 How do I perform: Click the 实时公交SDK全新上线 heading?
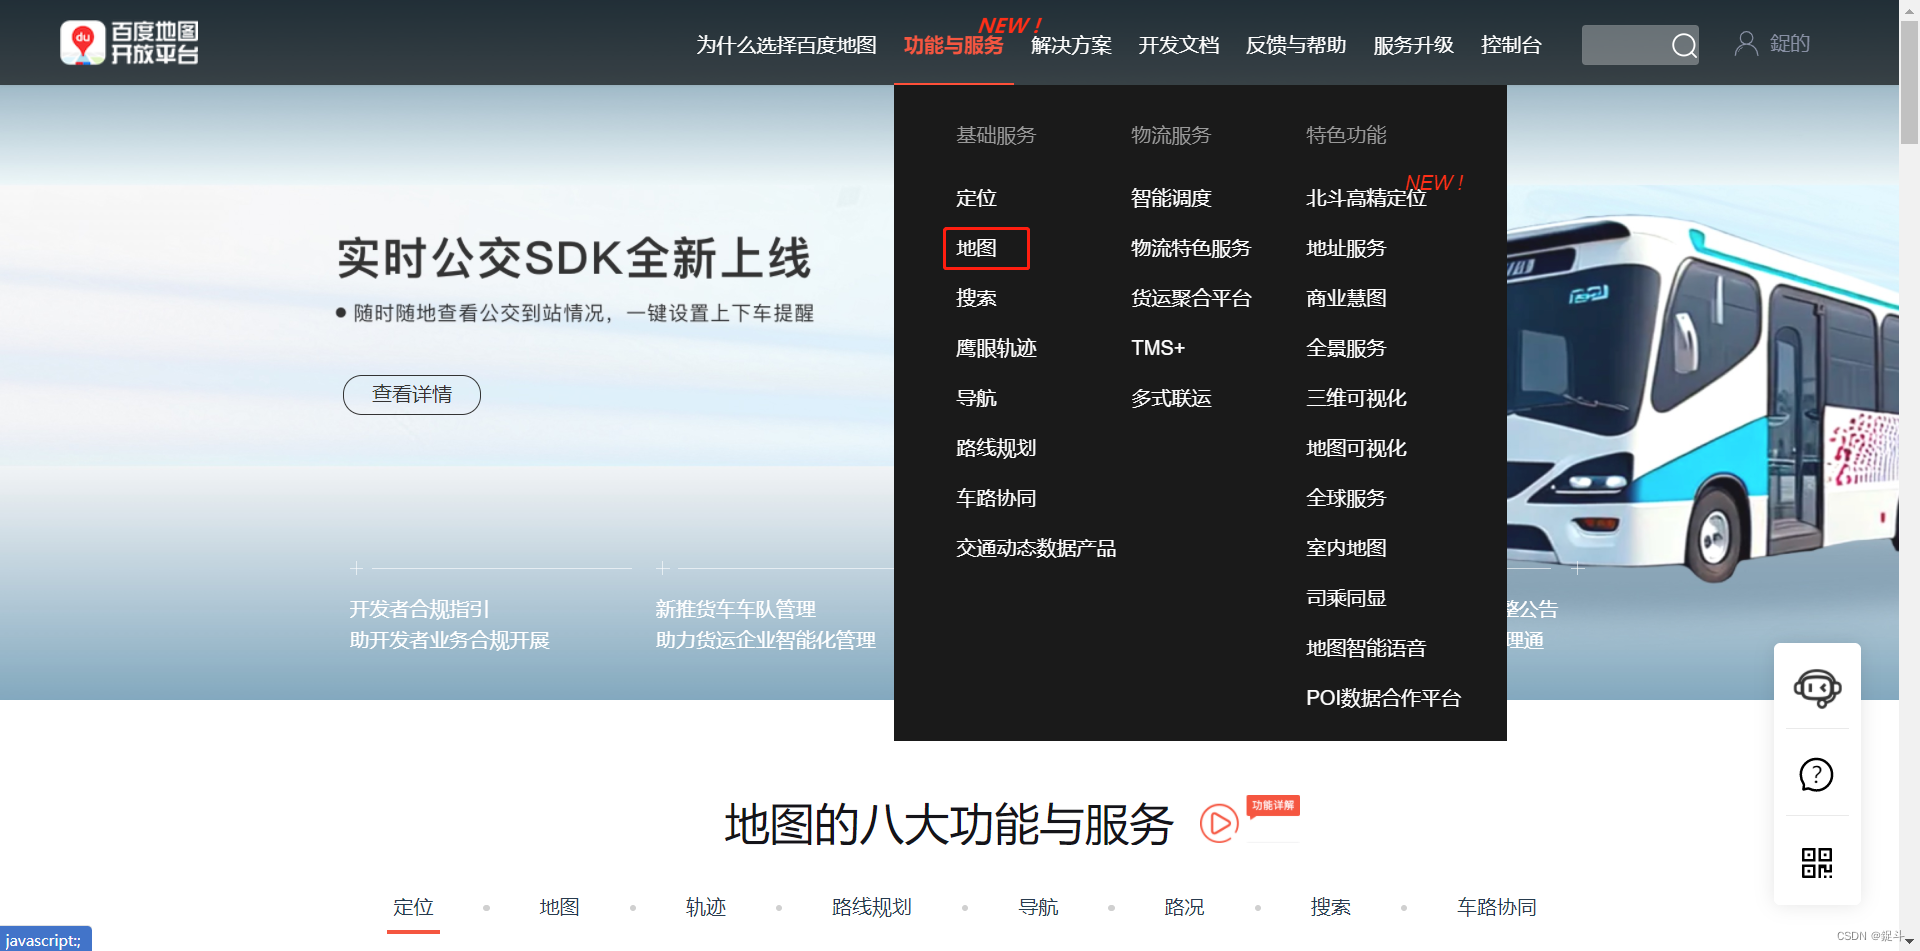(574, 258)
